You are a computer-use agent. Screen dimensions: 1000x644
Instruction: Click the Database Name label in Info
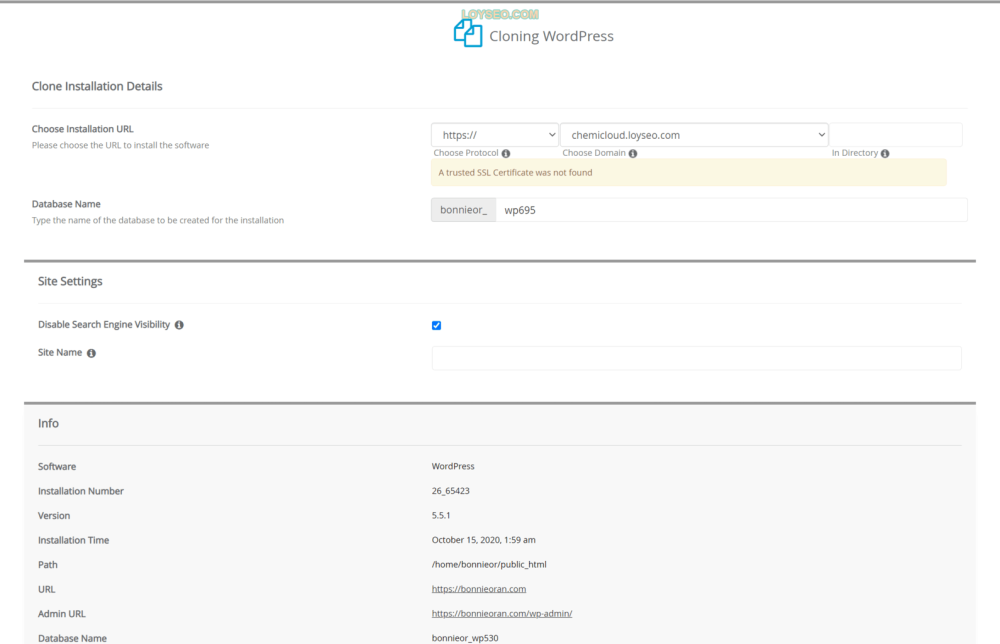click(72, 638)
